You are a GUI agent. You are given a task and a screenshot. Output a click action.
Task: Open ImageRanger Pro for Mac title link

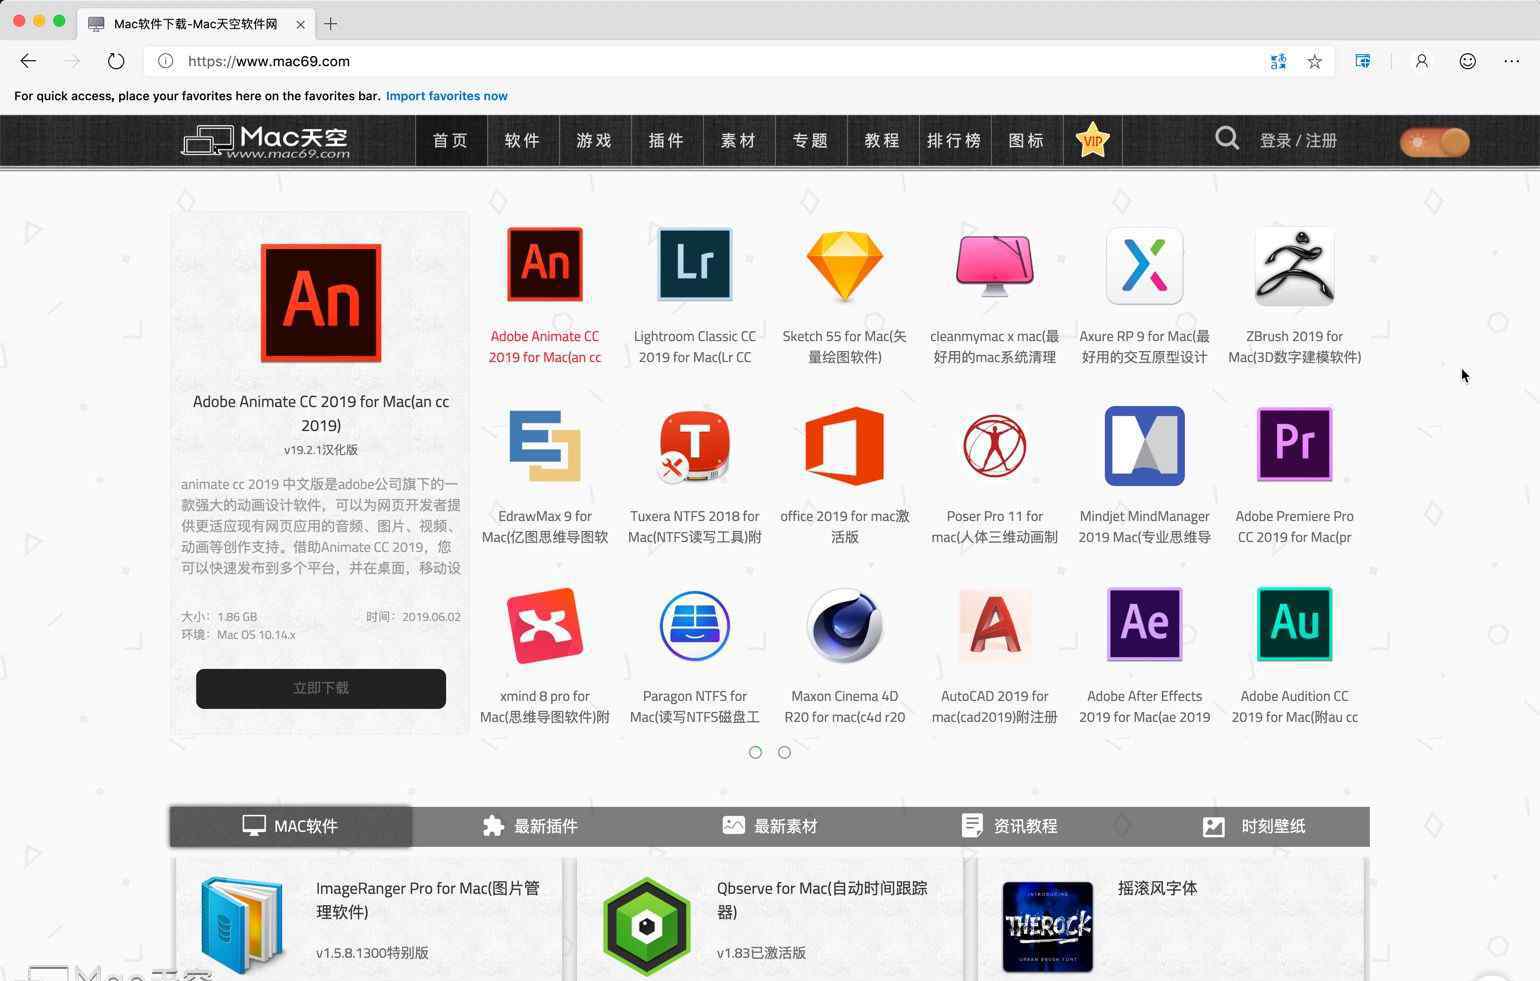tap(428, 900)
